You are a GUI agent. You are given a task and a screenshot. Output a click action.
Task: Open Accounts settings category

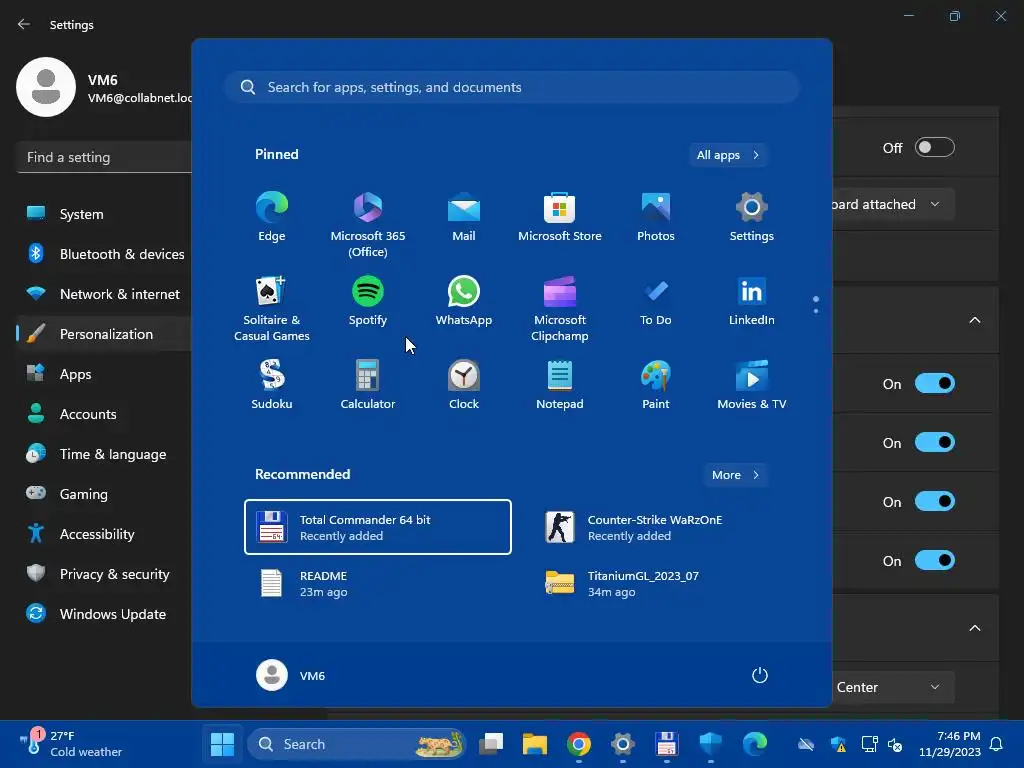(x=104, y=414)
